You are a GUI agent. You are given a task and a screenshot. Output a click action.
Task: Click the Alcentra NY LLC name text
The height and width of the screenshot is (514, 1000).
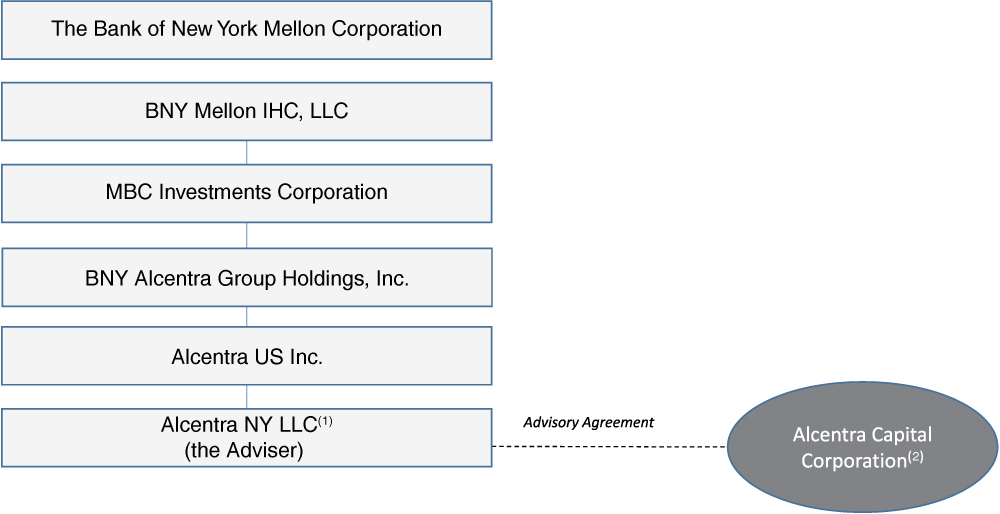click(238, 425)
